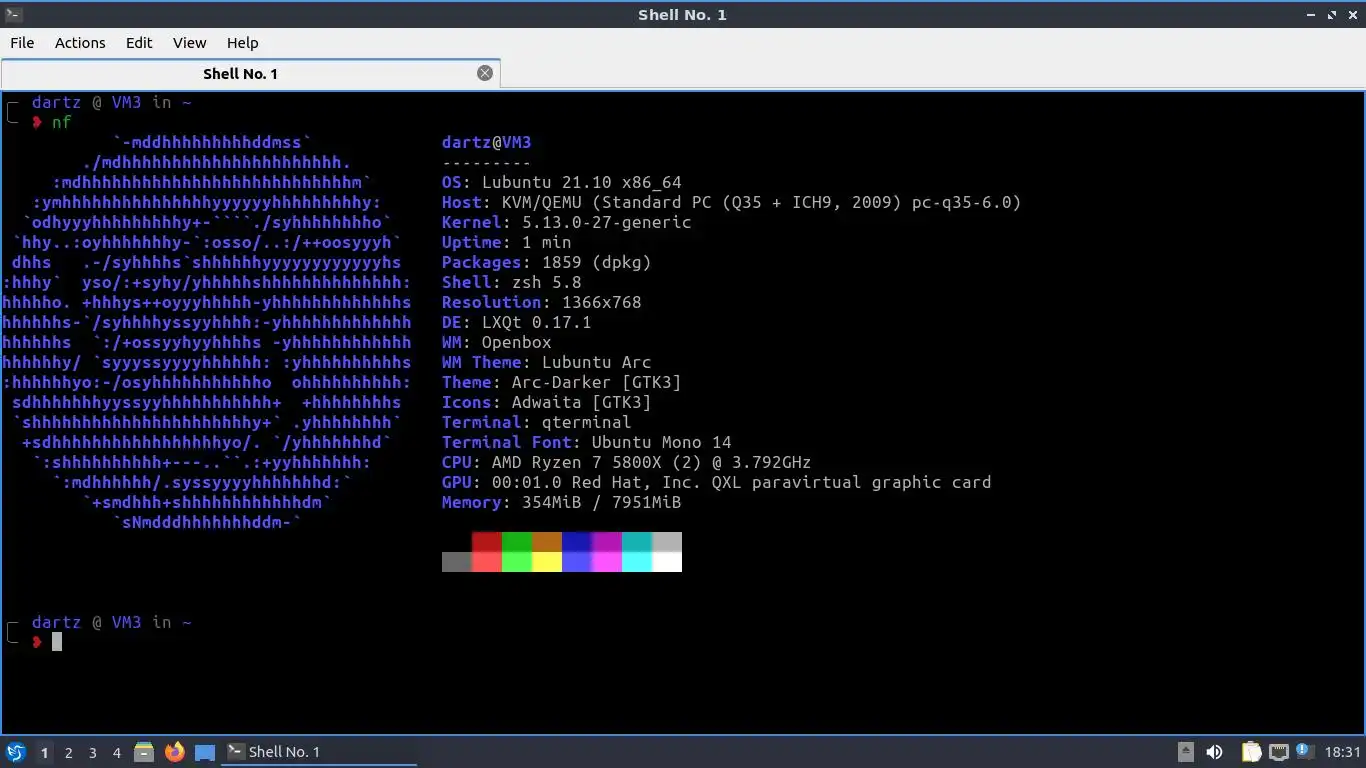Open the Help menu
Viewport: 1366px width, 768px height.
(242, 43)
